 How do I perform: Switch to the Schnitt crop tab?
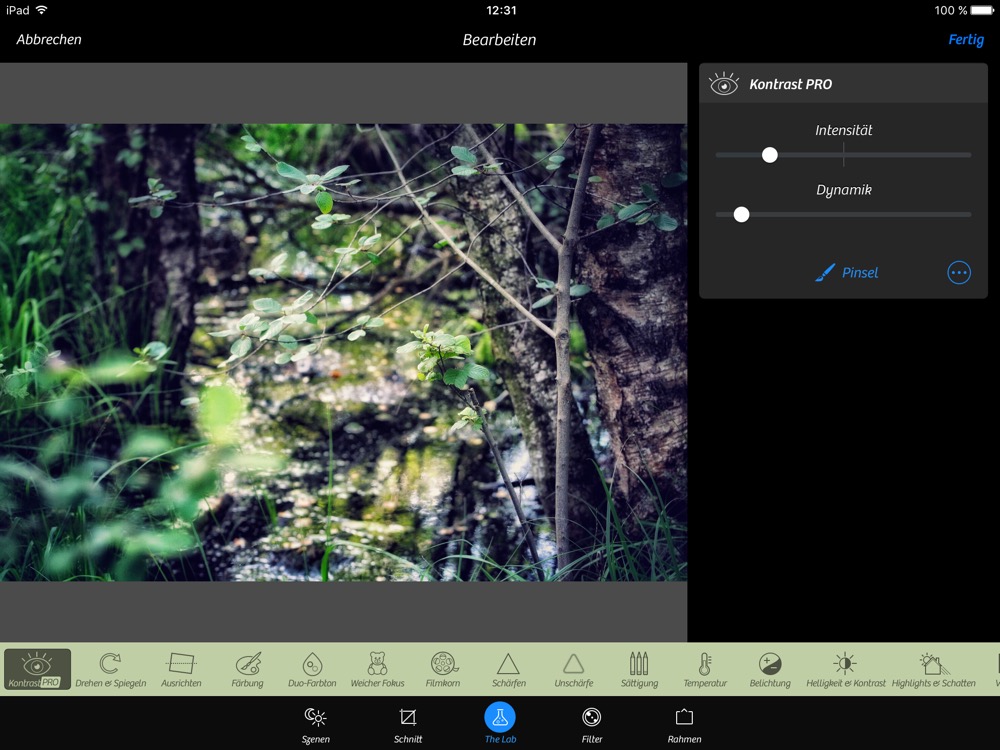tap(407, 724)
